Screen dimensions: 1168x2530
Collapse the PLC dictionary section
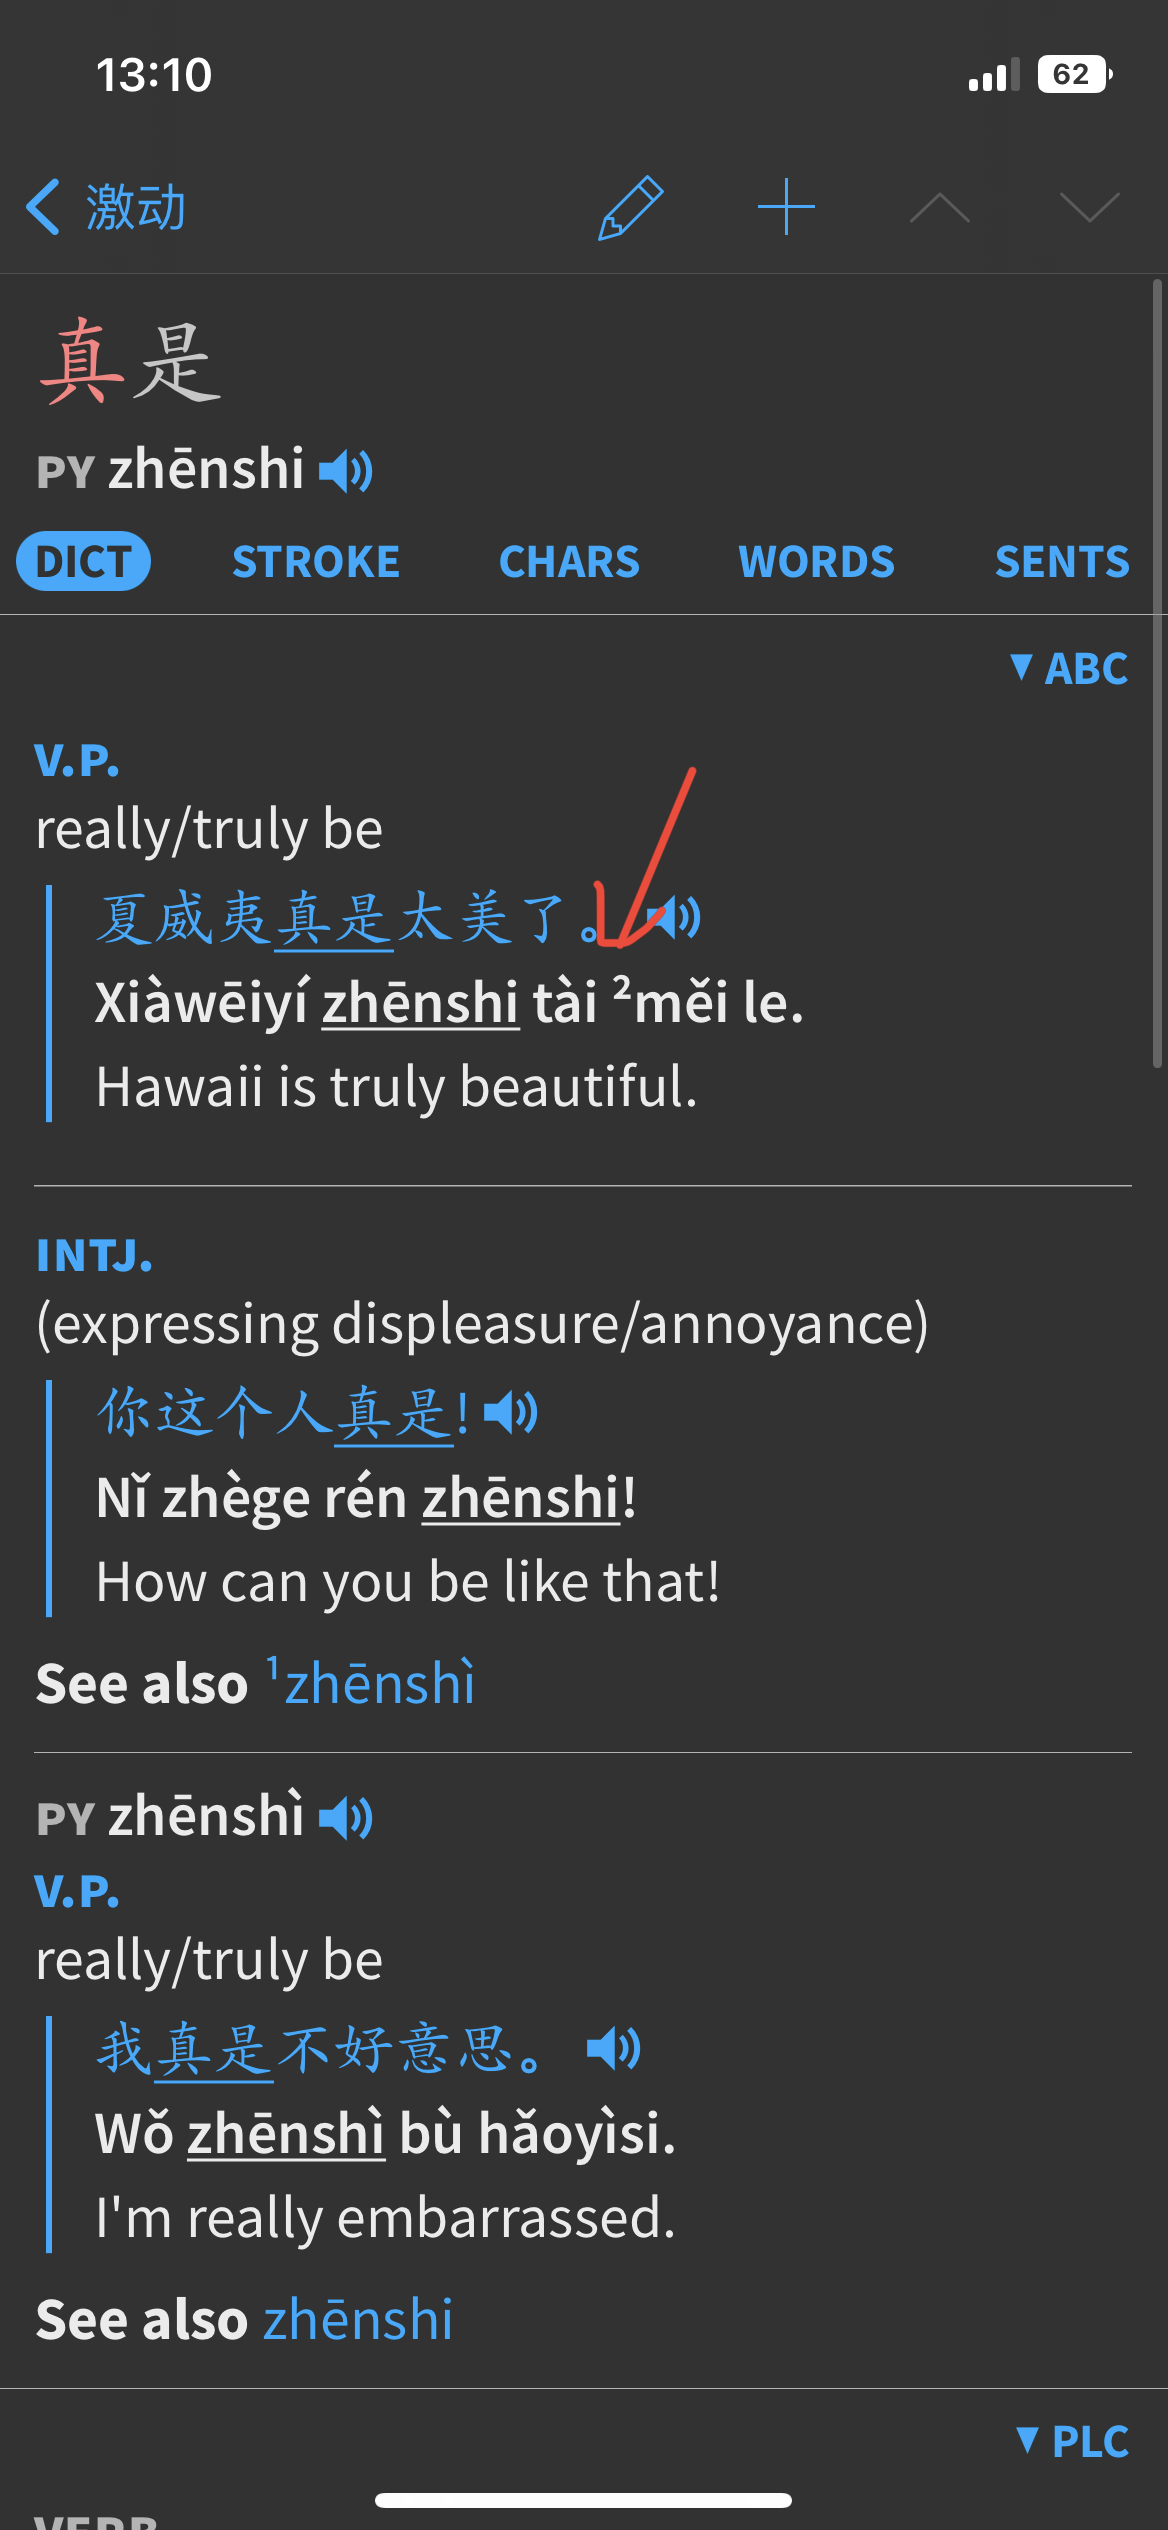pyautogui.click(x=1072, y=2441)
